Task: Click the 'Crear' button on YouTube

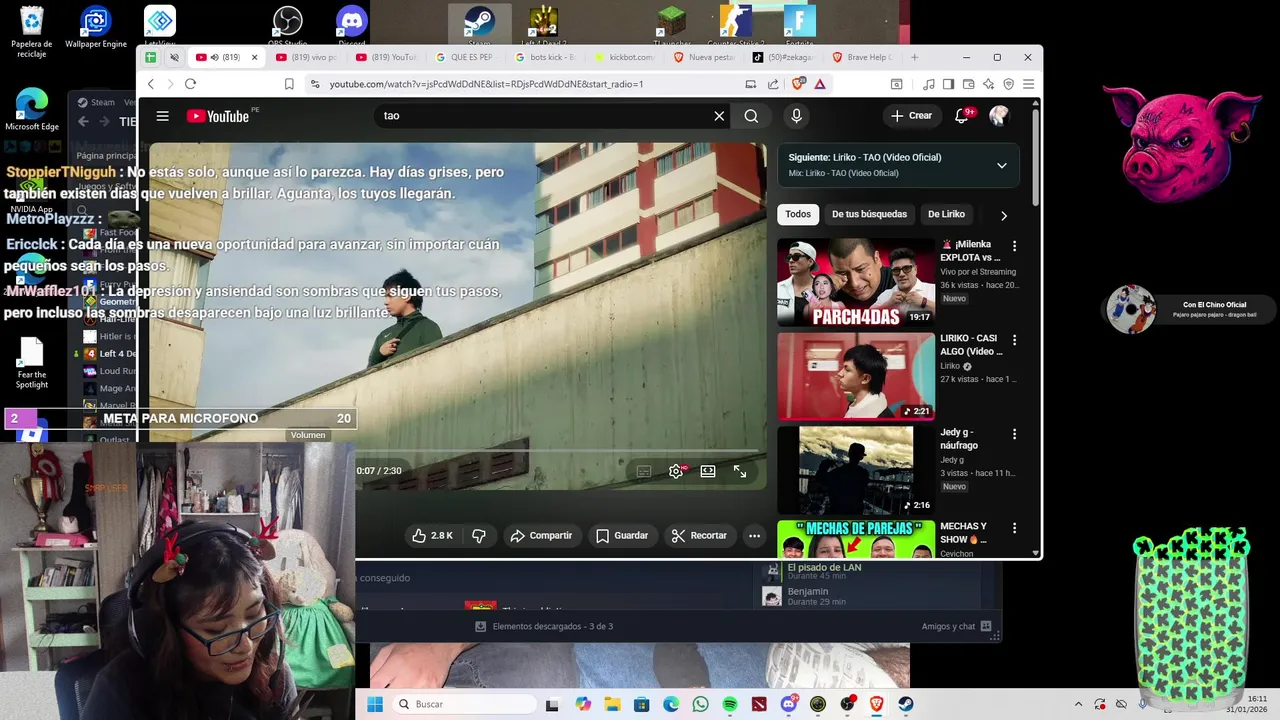Action: click(x=912, y=116)
